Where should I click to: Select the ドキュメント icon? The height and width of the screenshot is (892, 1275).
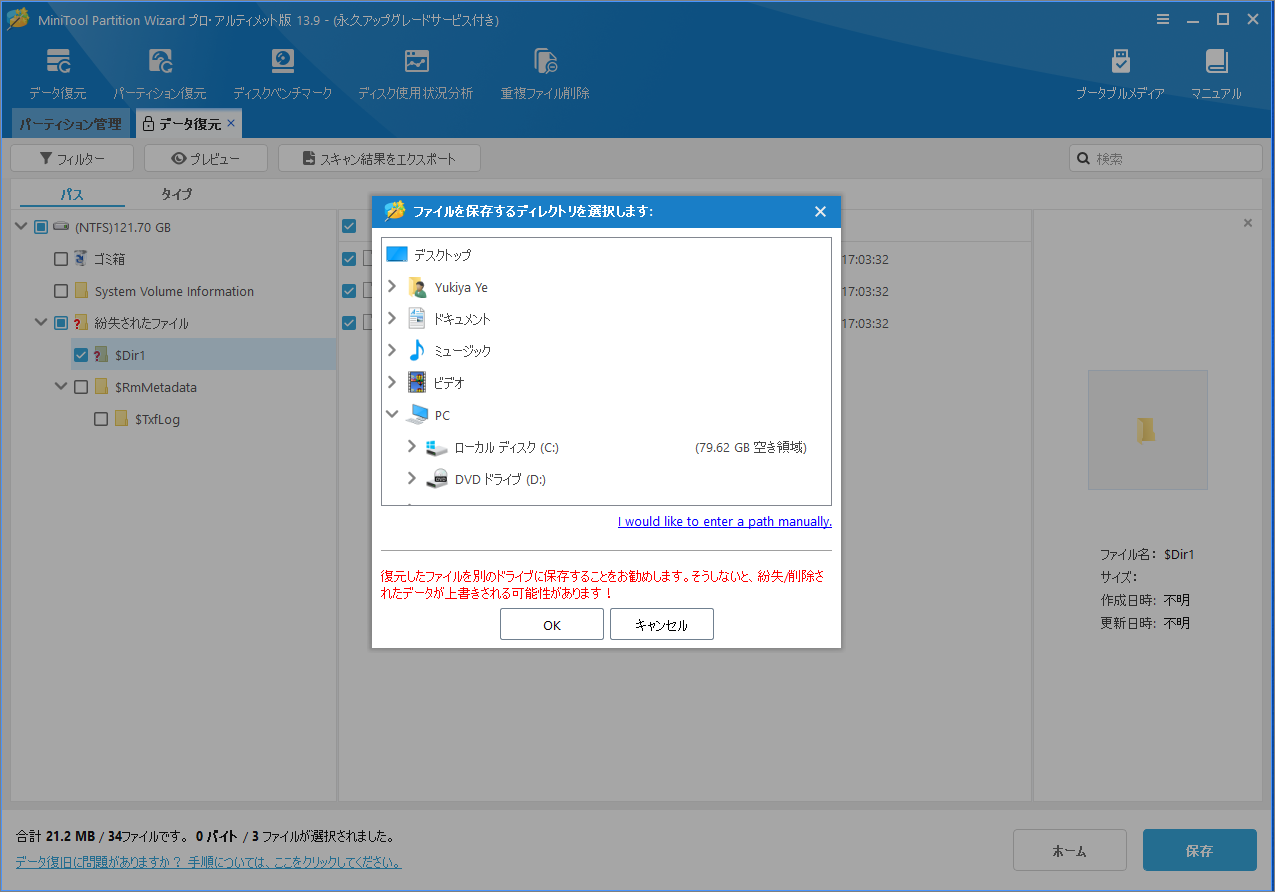click(x=417, y=319)
